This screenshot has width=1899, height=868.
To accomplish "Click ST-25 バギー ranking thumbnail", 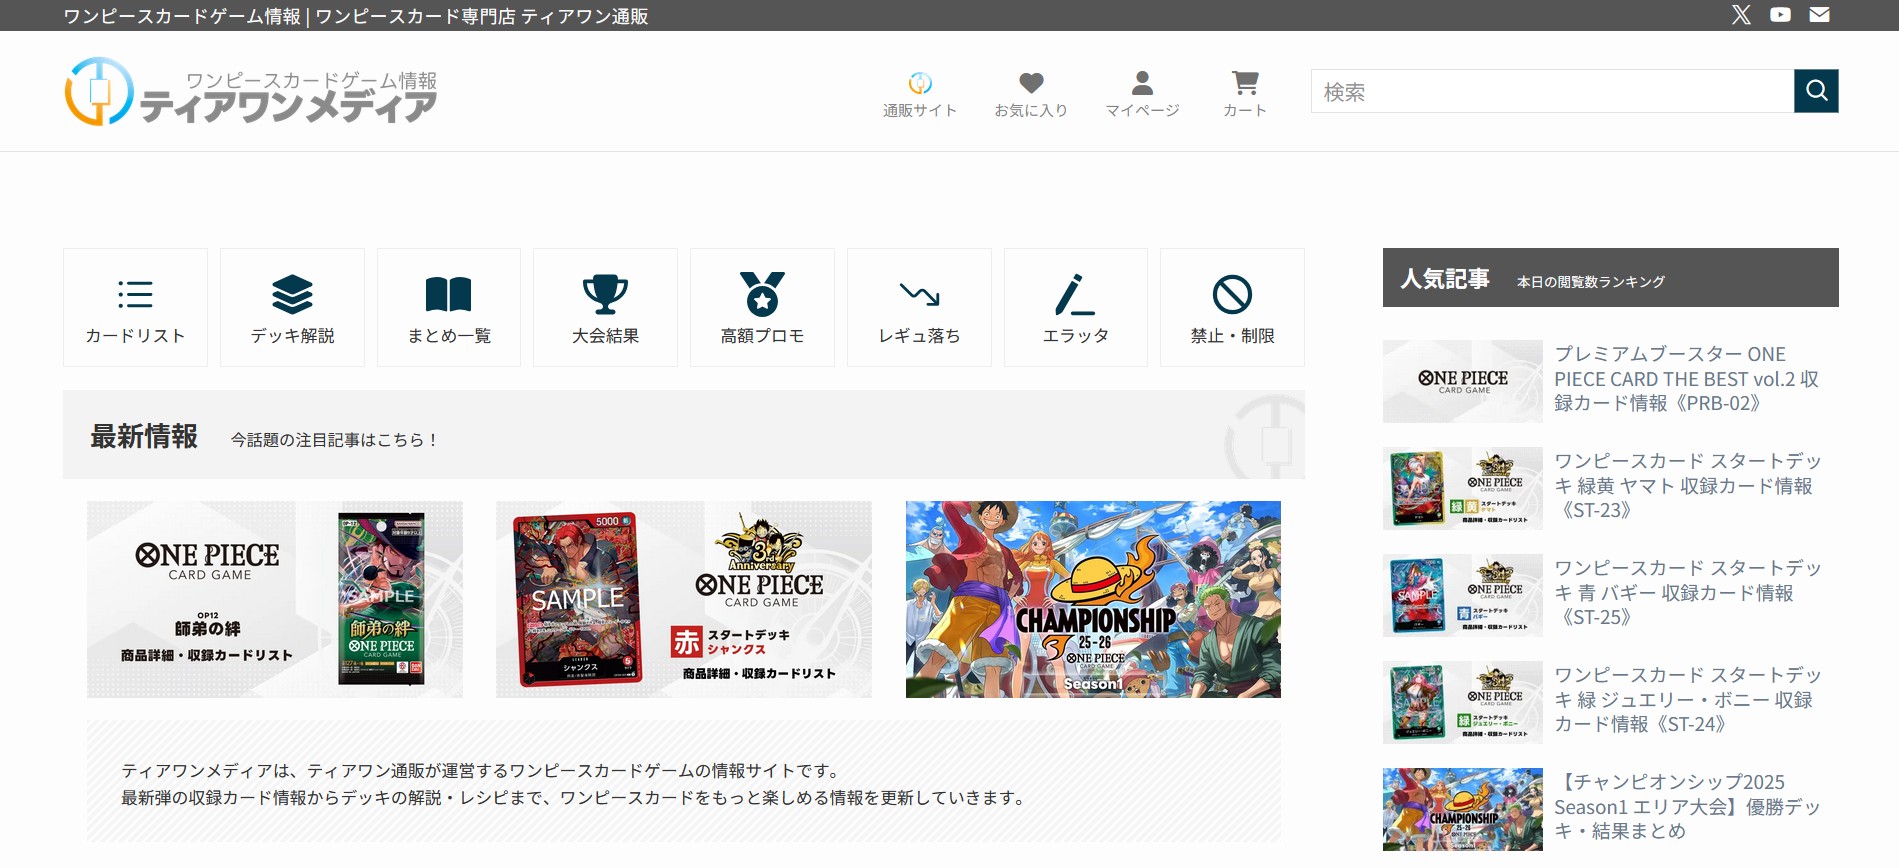I will tap(1463, 595).
